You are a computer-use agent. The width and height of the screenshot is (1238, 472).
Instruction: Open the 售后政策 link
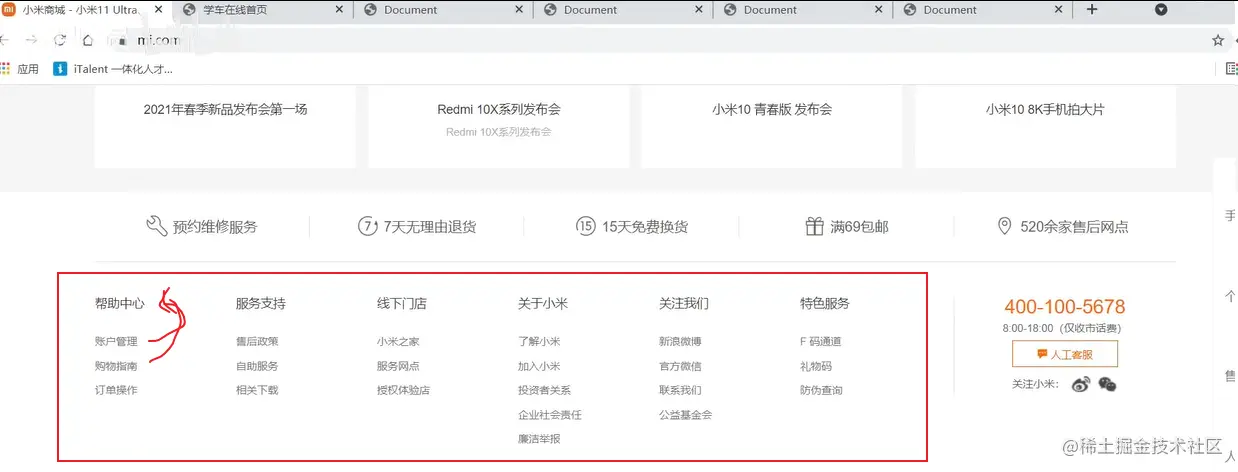point(257,342)
